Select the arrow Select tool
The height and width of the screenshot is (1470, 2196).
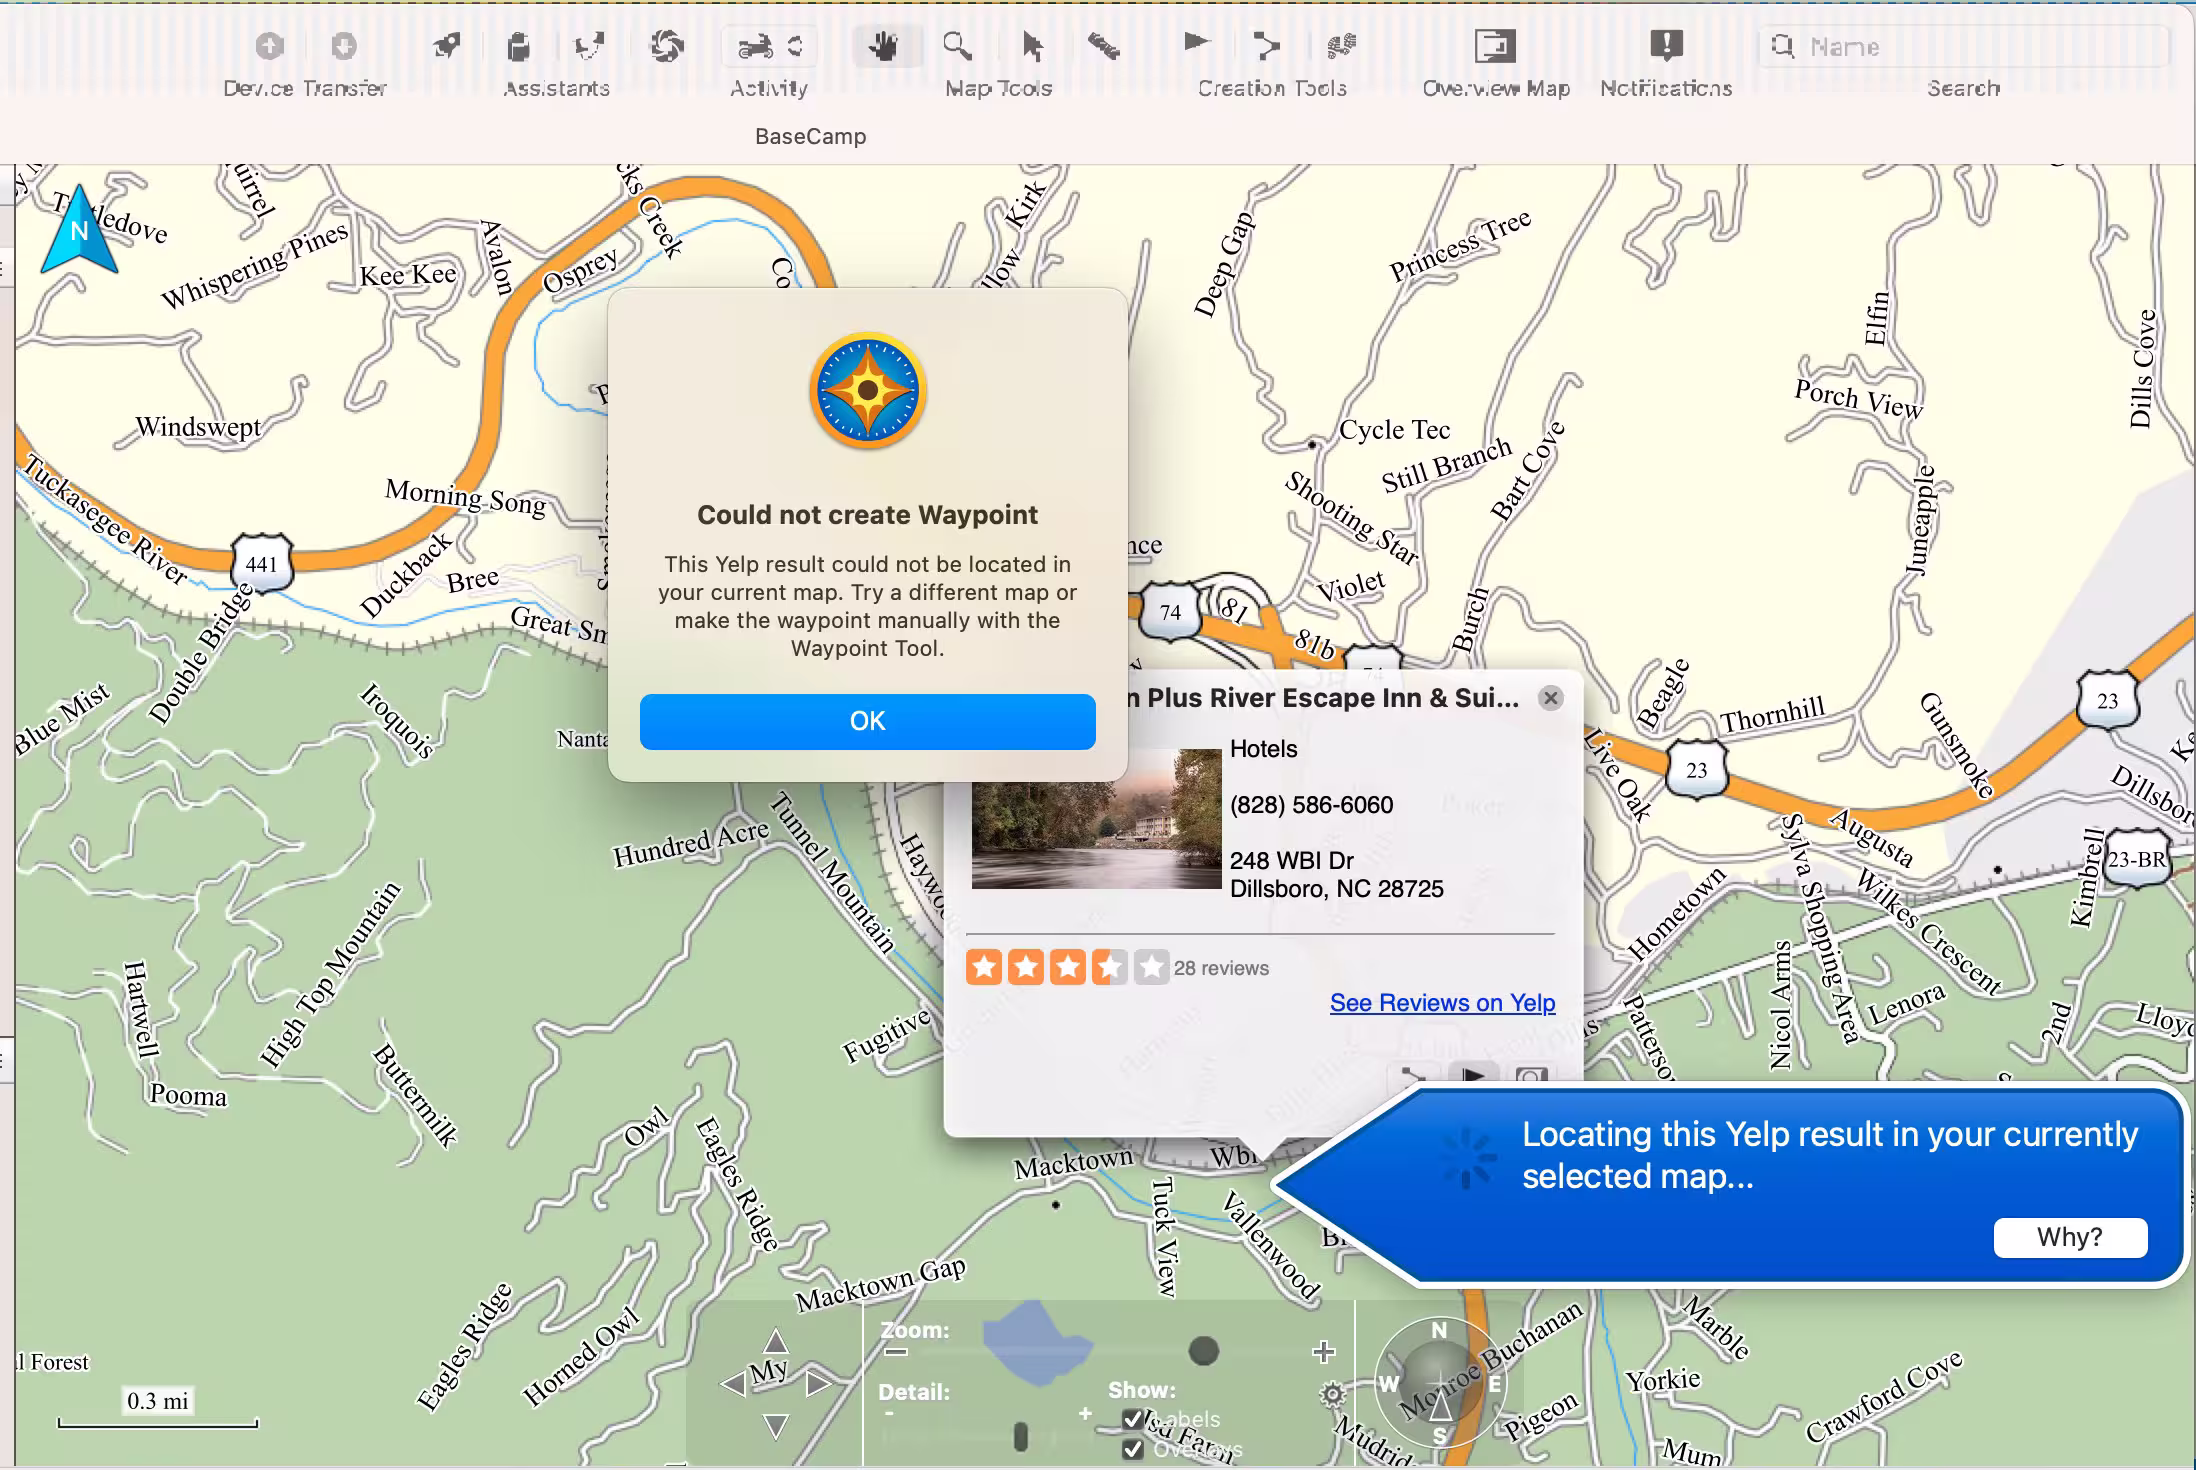(x=1032, y=46)
